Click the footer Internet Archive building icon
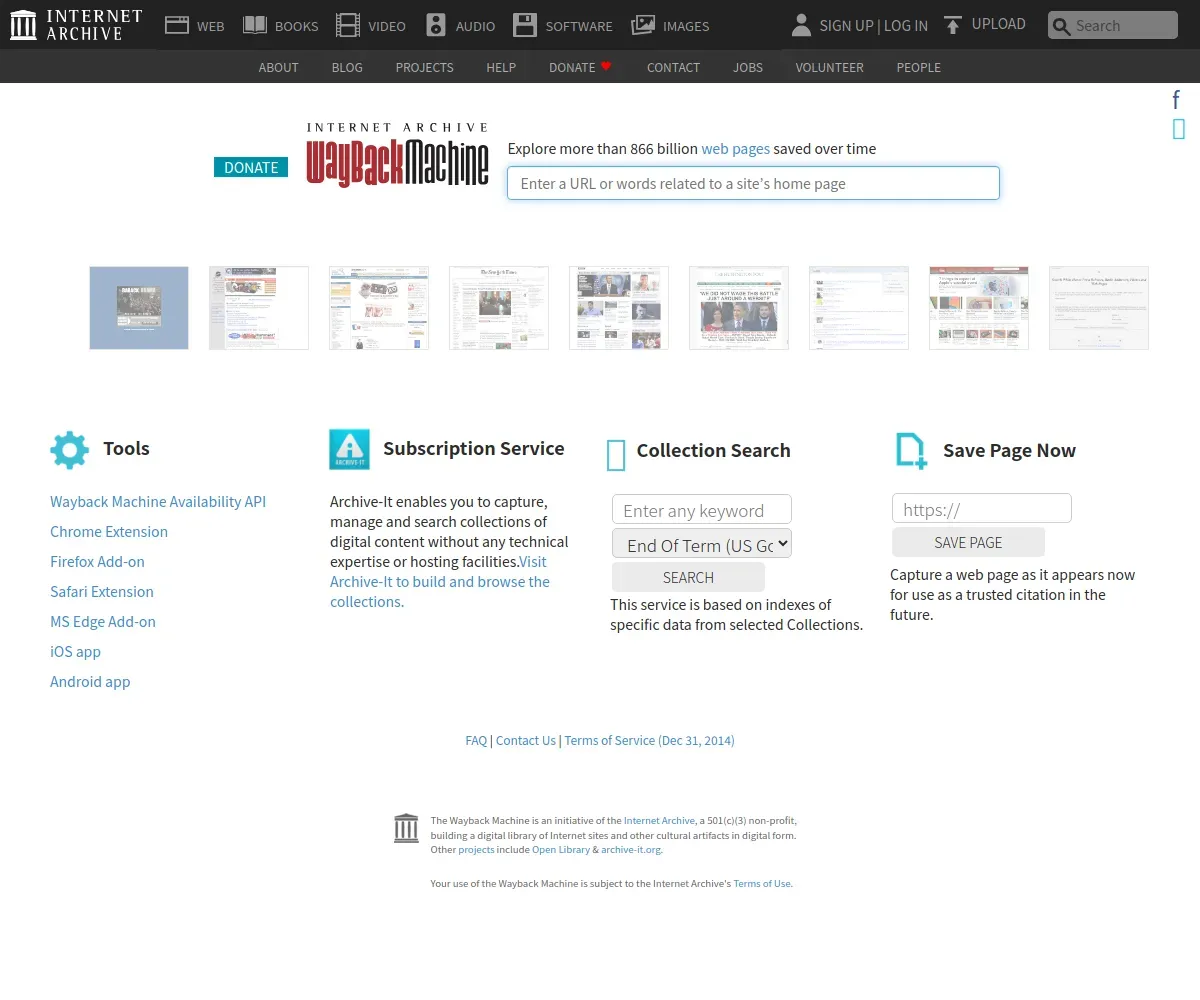 pyautogui.click(x=406, y=828)
